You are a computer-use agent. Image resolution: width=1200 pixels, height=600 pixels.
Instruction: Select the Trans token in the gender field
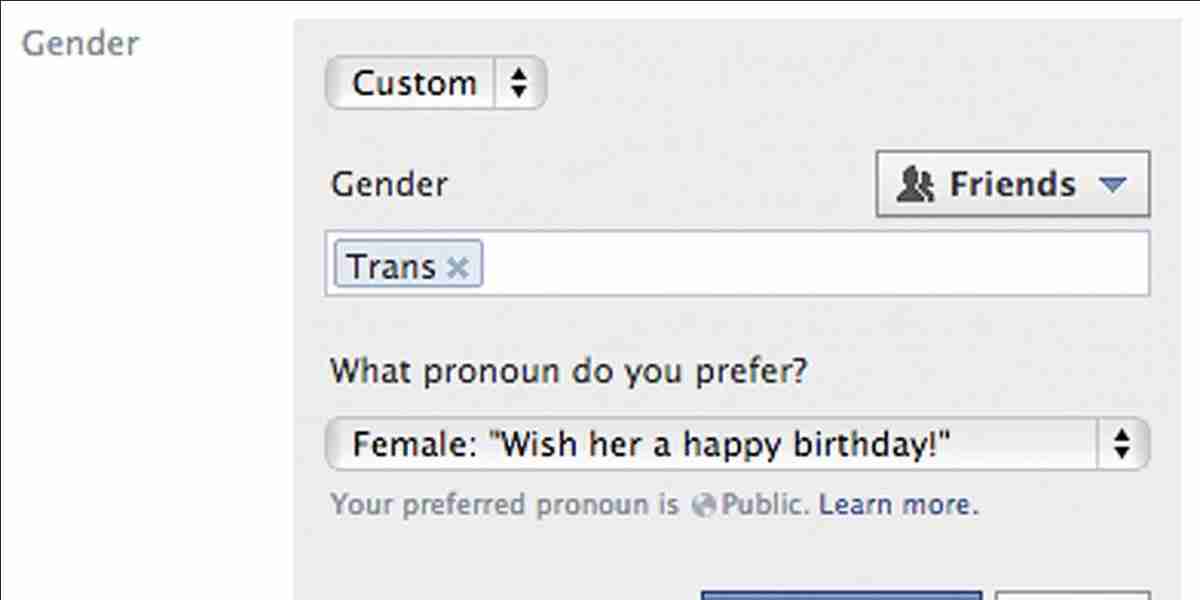coord(390,266)
